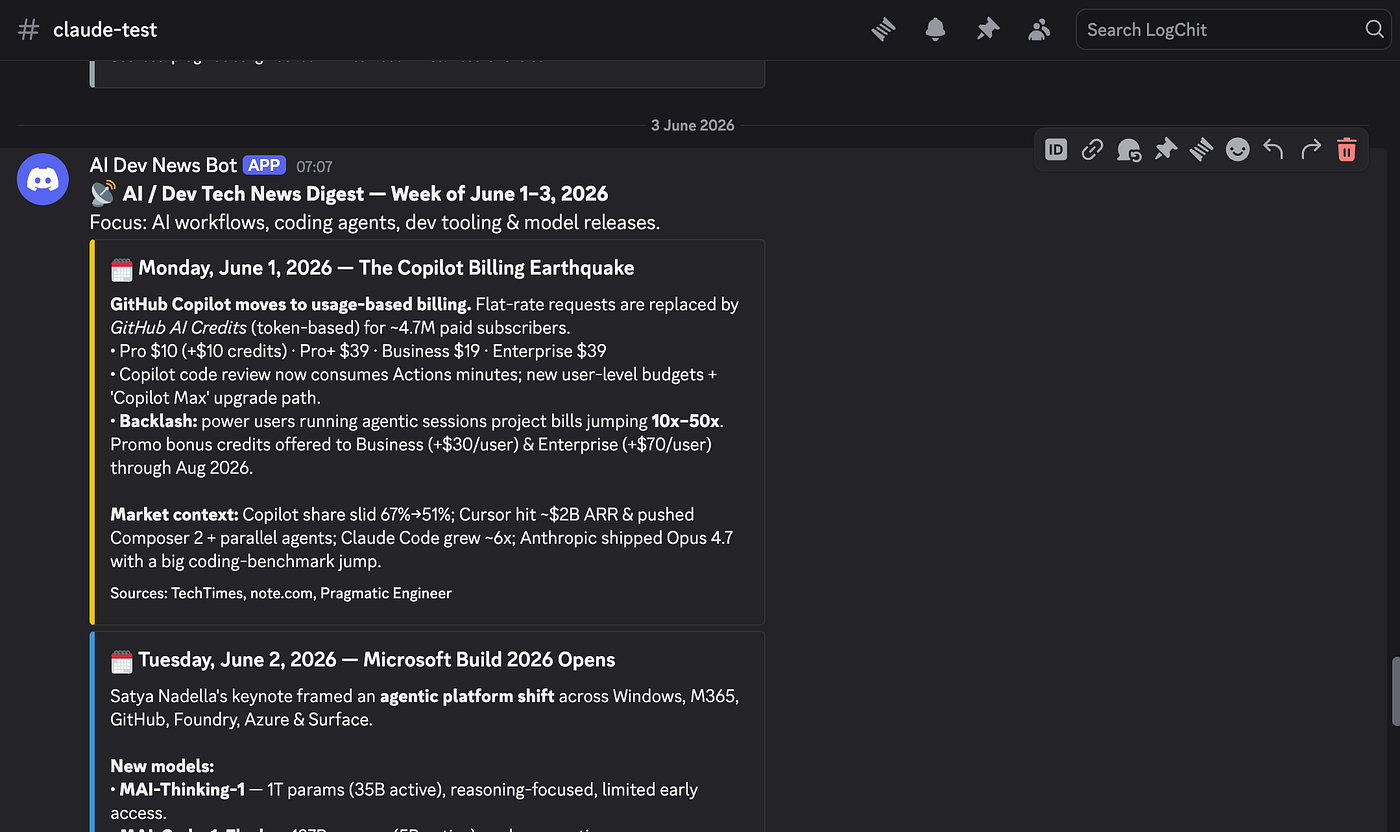
Task: Copy message ID from message toolbar
Action: tap(1056, 150)
